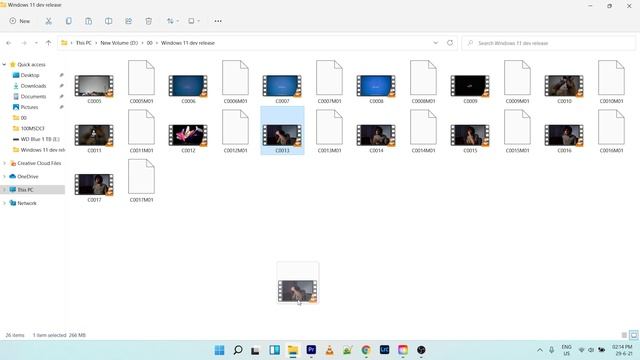Select Network in navigation pane
640x360 pixels.
pos(27,203)
